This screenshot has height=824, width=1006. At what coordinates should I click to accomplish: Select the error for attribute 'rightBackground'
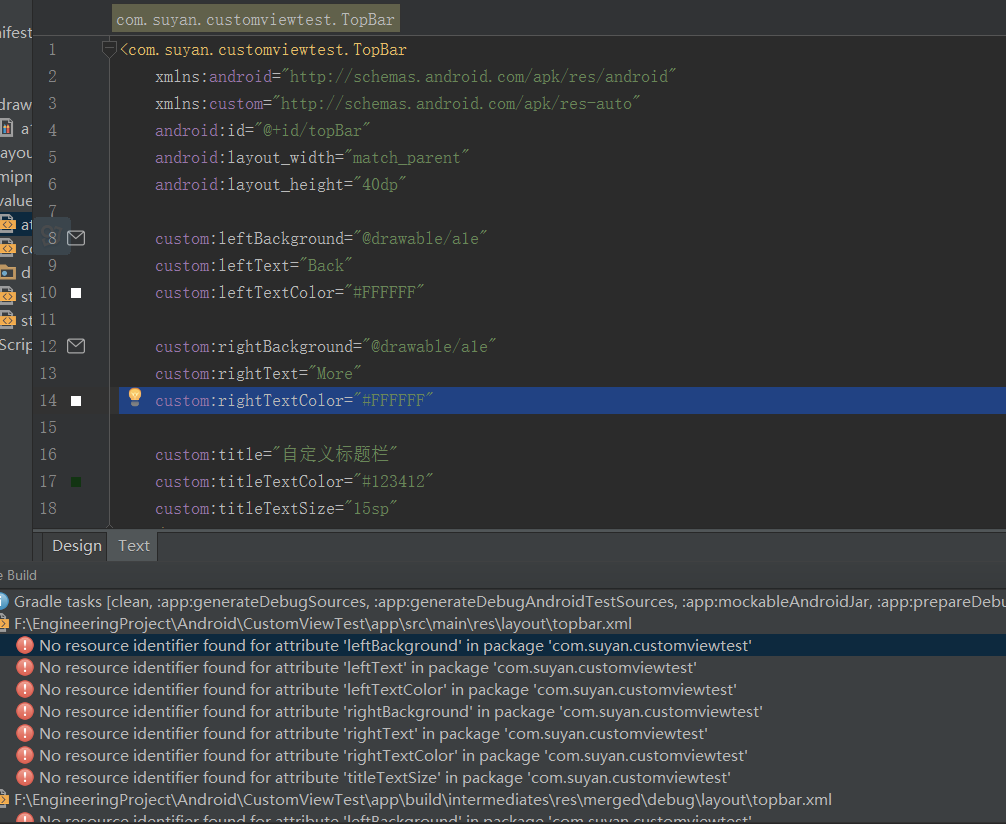[400, 711]
